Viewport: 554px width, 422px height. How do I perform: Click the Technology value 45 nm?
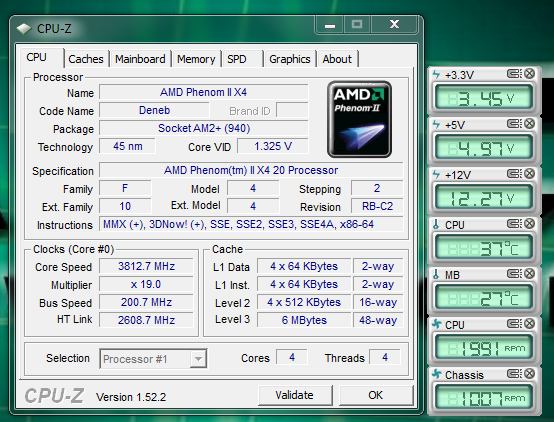tap(128, 146)
